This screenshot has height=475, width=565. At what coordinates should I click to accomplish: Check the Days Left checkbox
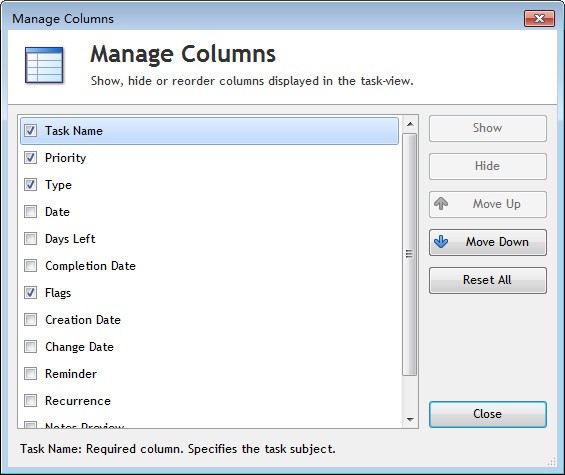pos(30,239)
